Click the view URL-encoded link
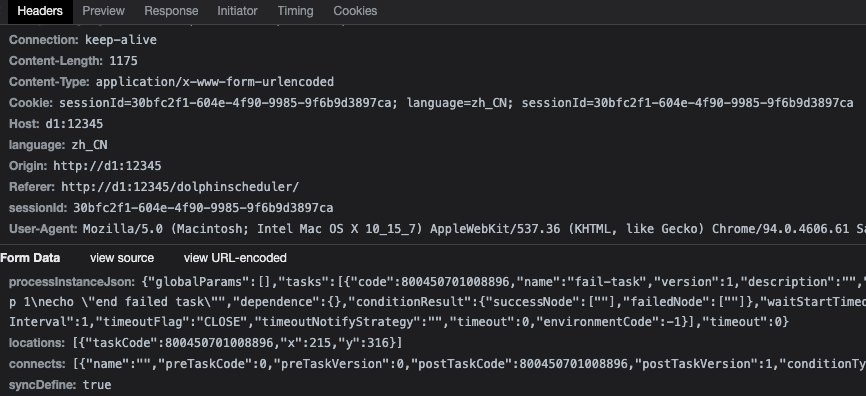866x396 pixels. pyautogui.click(x=235, y=258)
